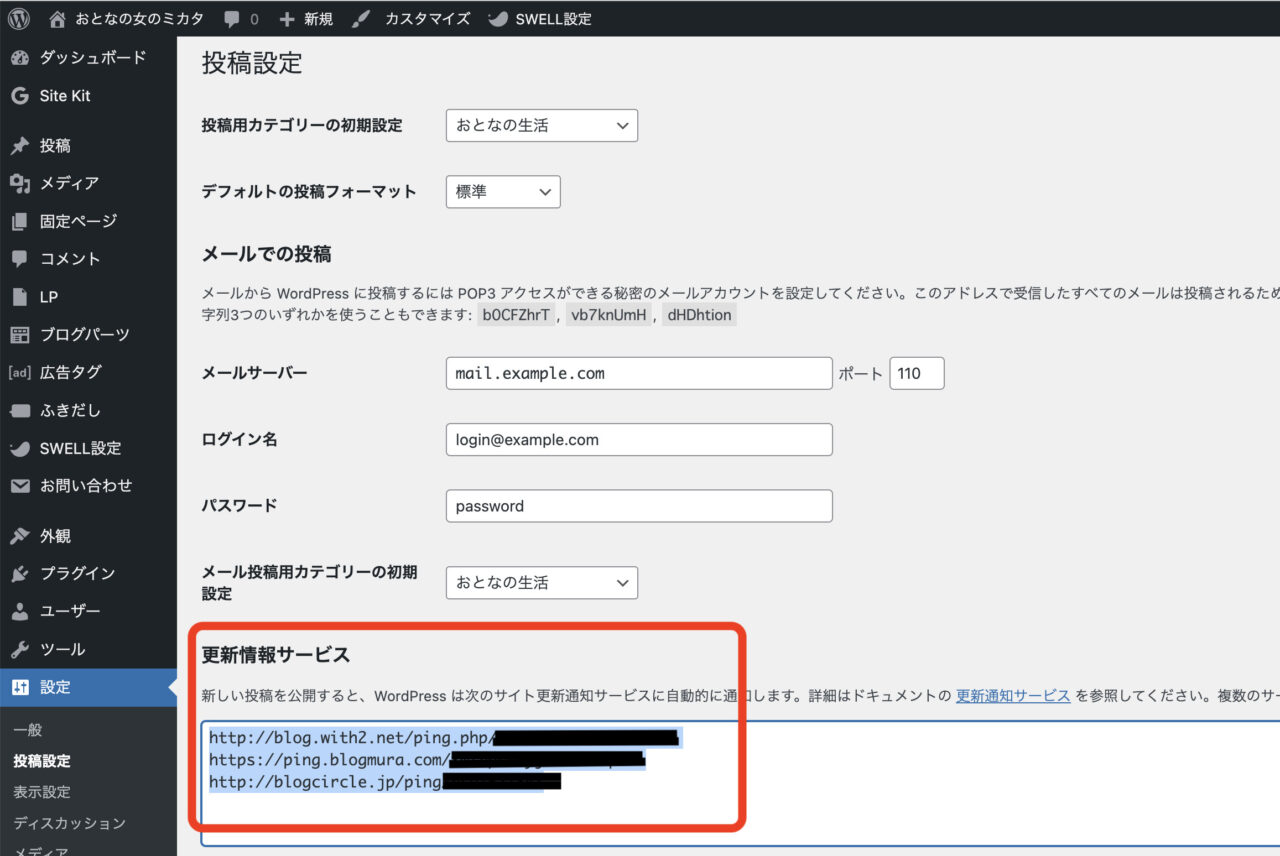Click the SWELL logo icon in admin bar
Image resolution: width=1280 pixels, height=856 pixels.
497,19
